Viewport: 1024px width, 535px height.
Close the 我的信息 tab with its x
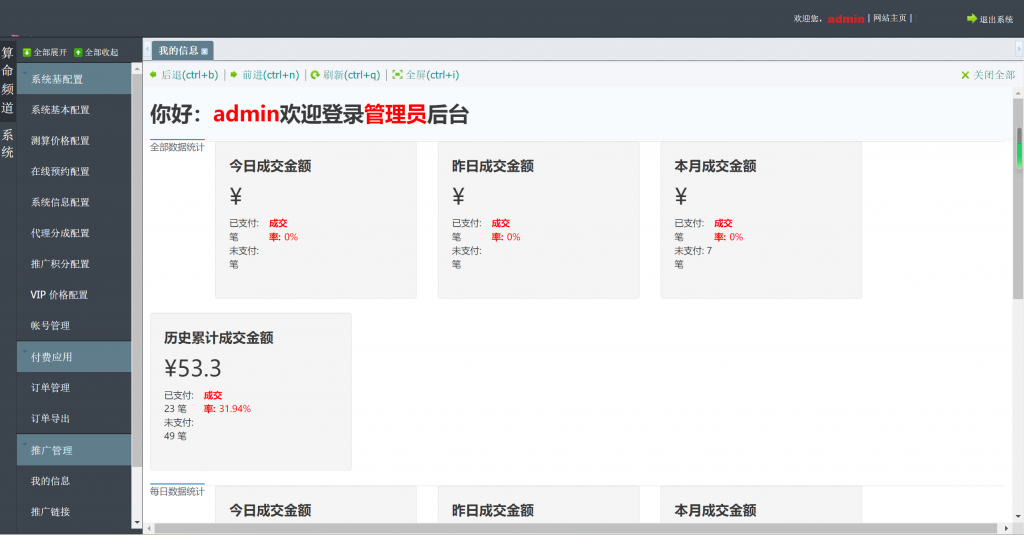205,51
